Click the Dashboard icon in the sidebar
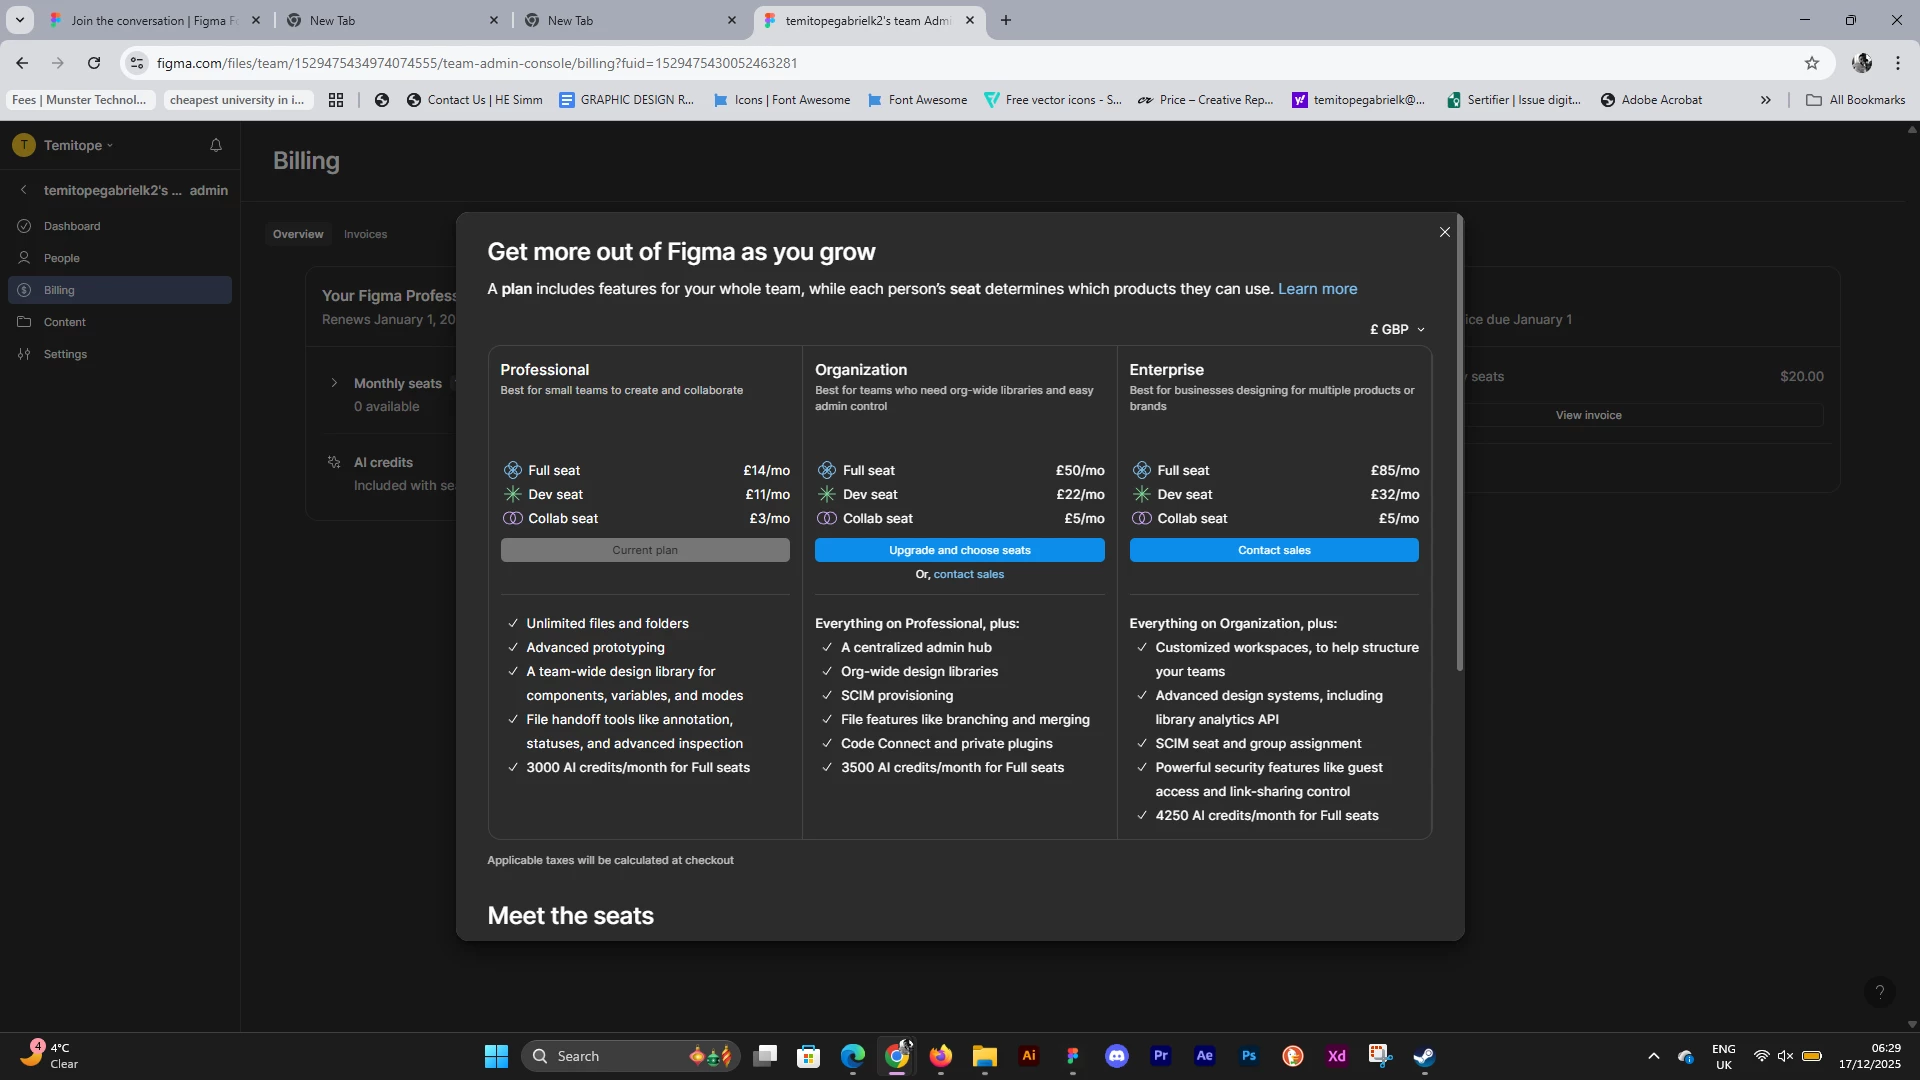The height and width of the screenshot is (1080, 1920). 24,226
